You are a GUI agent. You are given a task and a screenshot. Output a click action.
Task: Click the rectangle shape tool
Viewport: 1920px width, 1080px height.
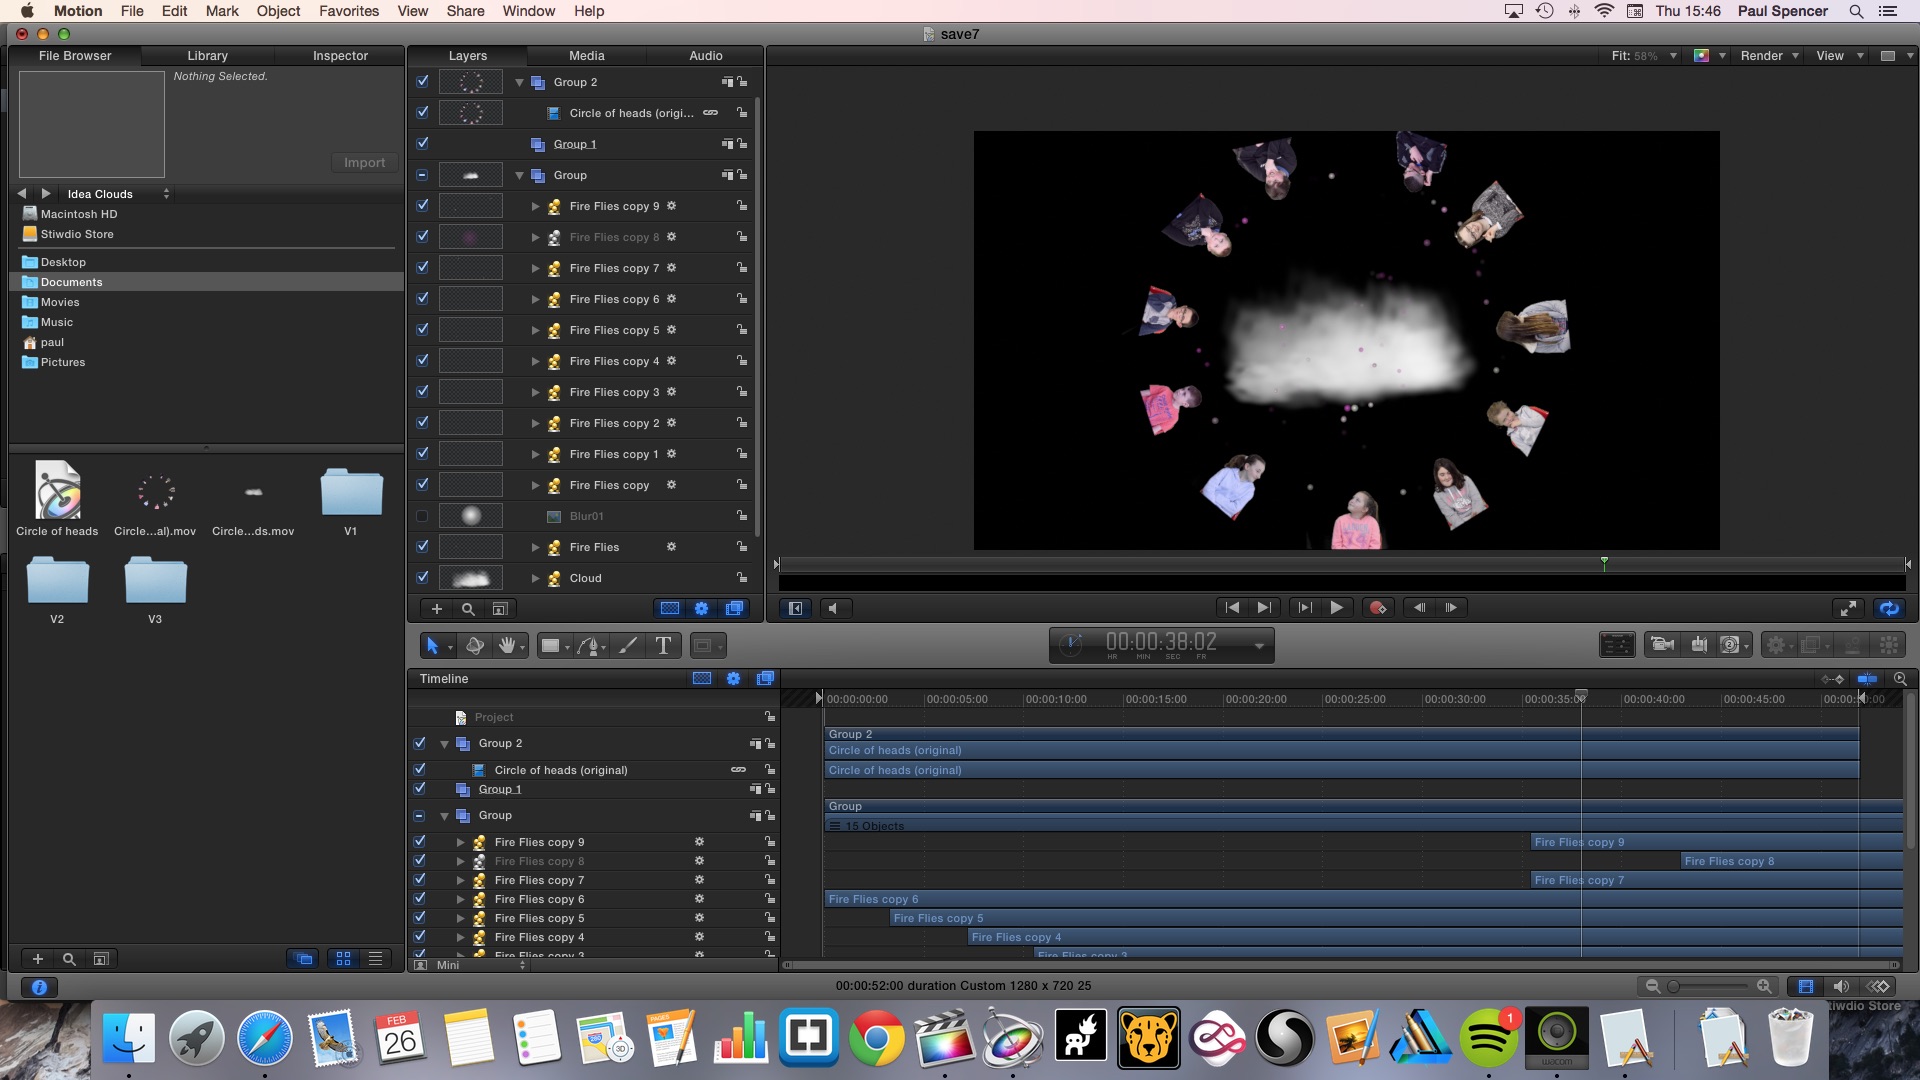click(550, 646)
